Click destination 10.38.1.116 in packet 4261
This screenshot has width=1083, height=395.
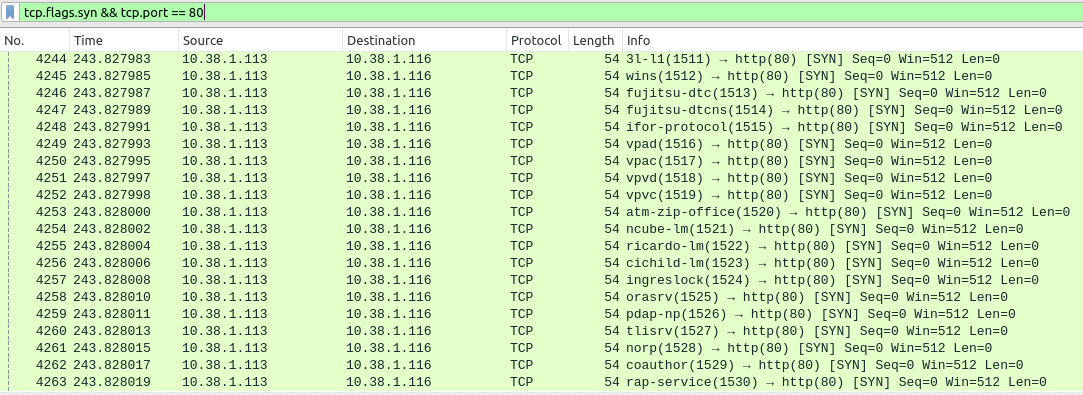click(388, 347)
